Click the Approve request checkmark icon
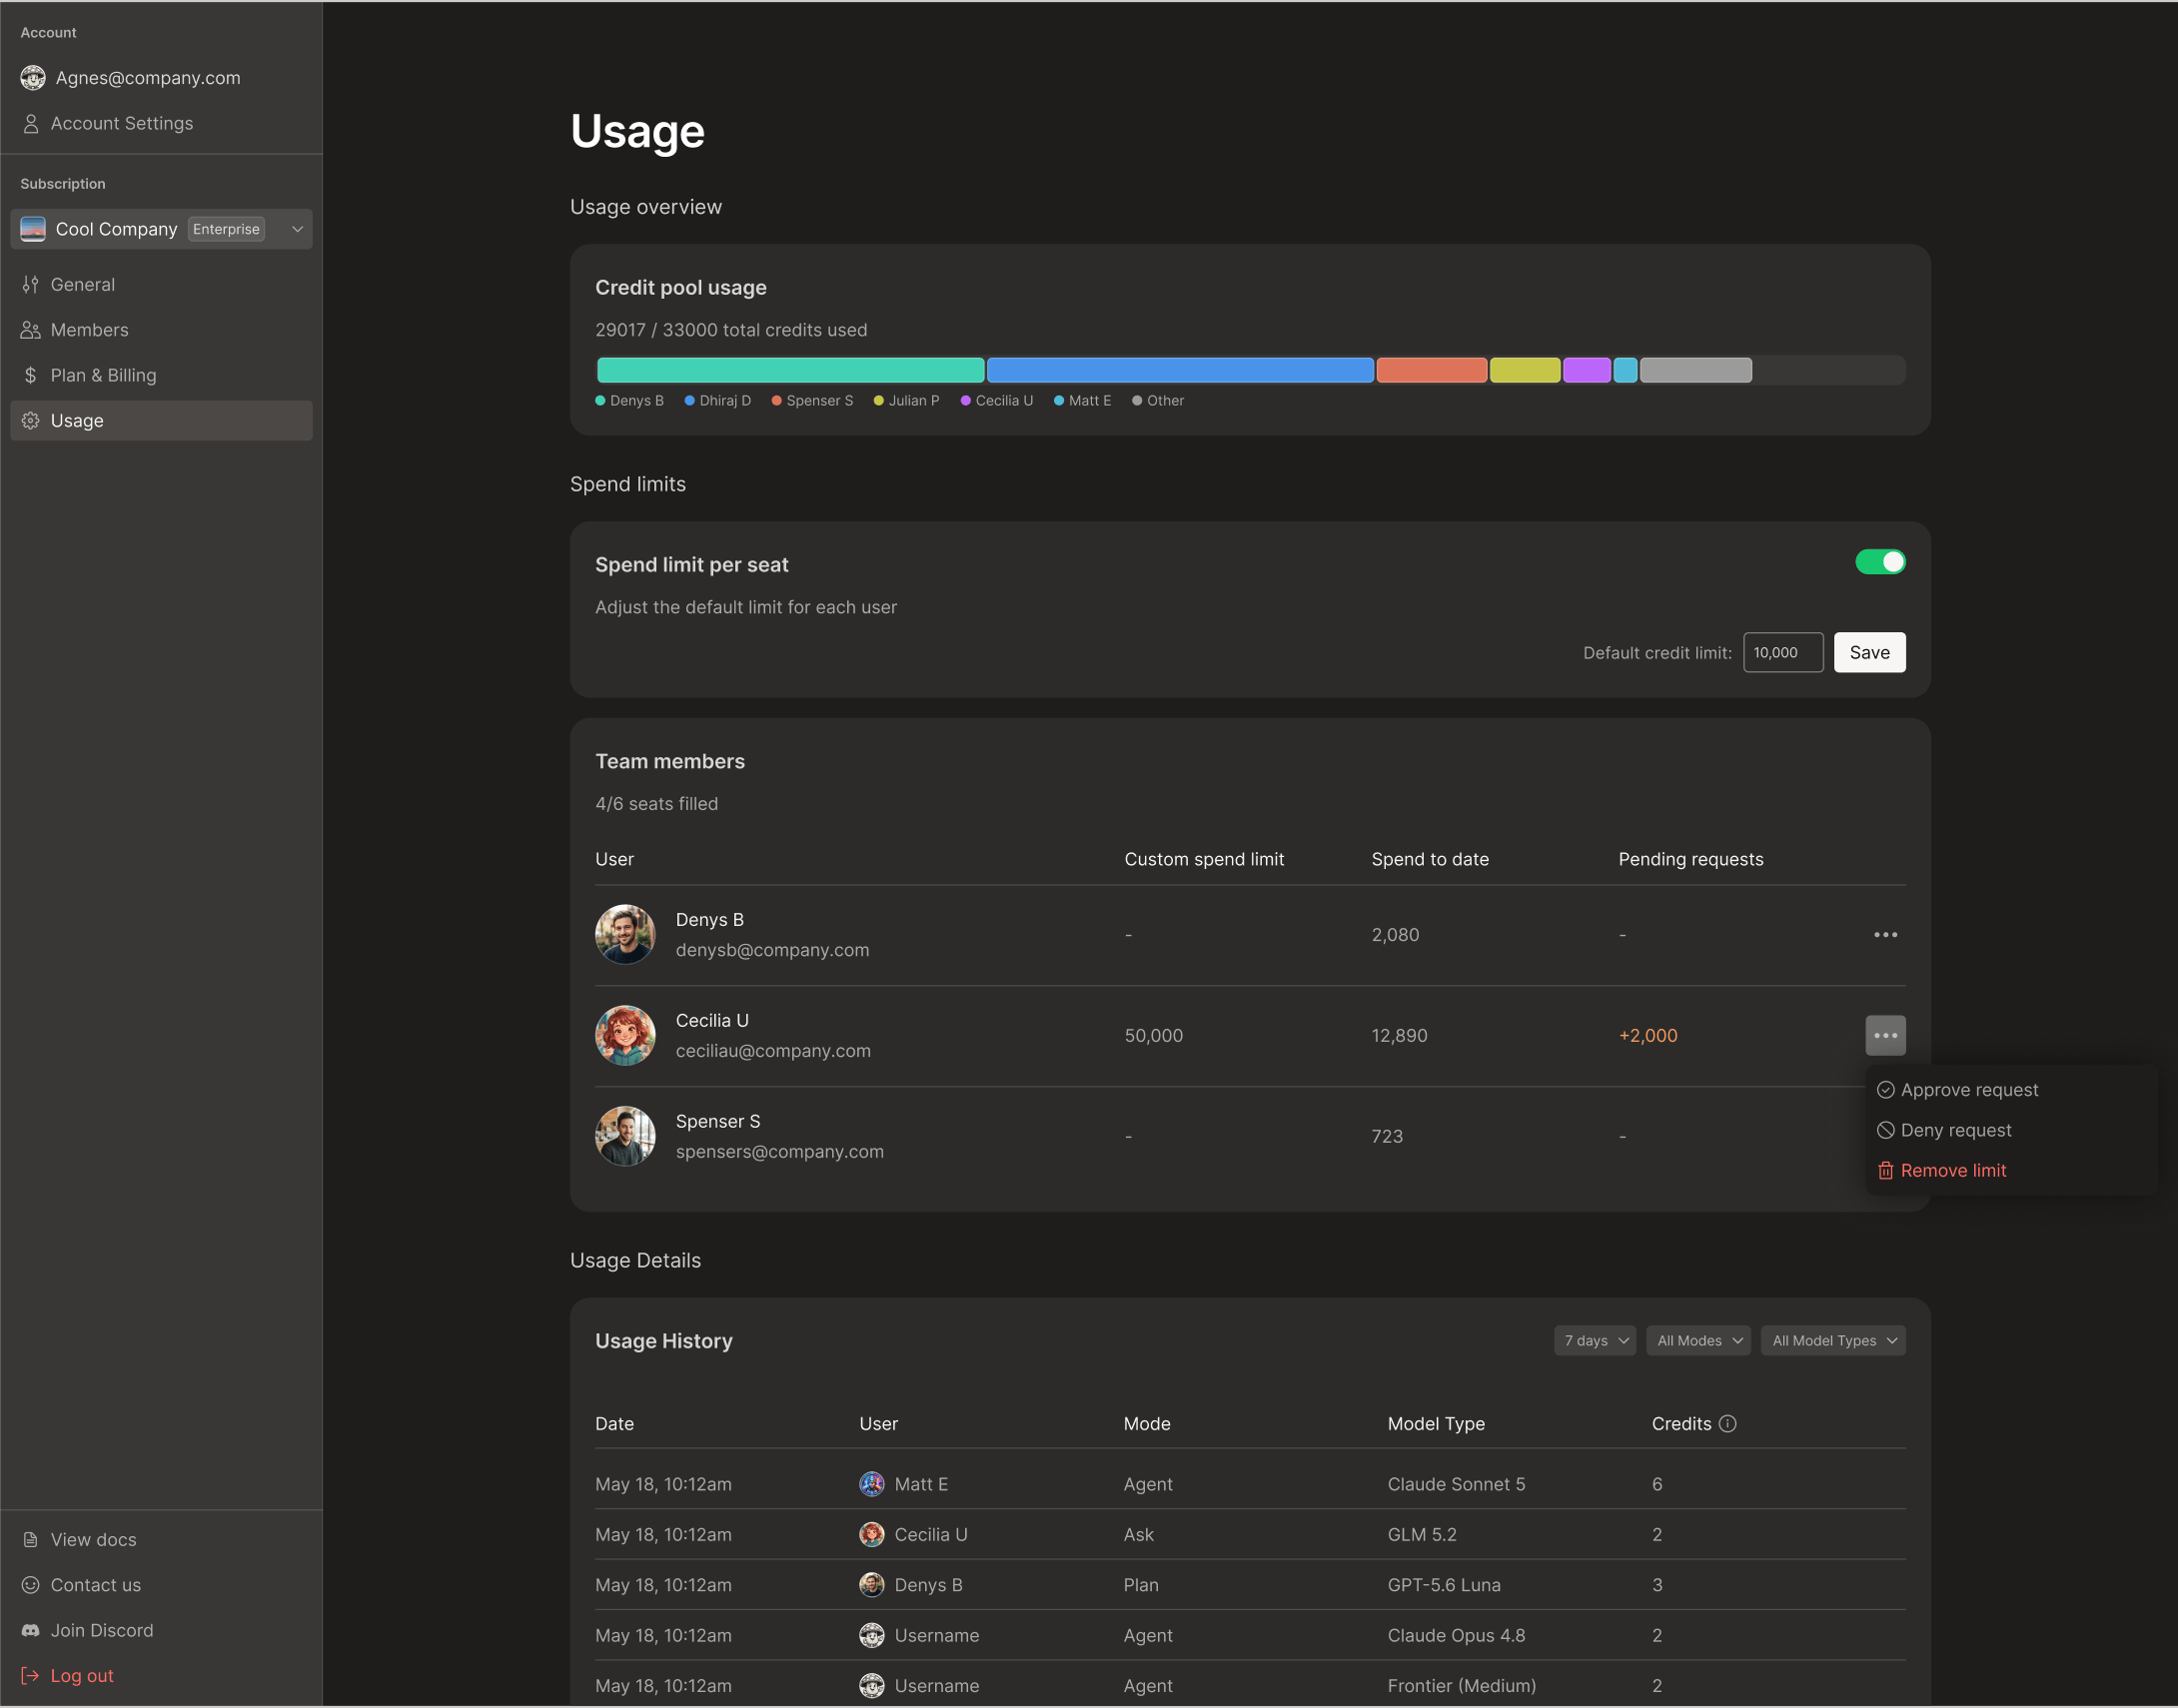 tap(1885, 1090)
